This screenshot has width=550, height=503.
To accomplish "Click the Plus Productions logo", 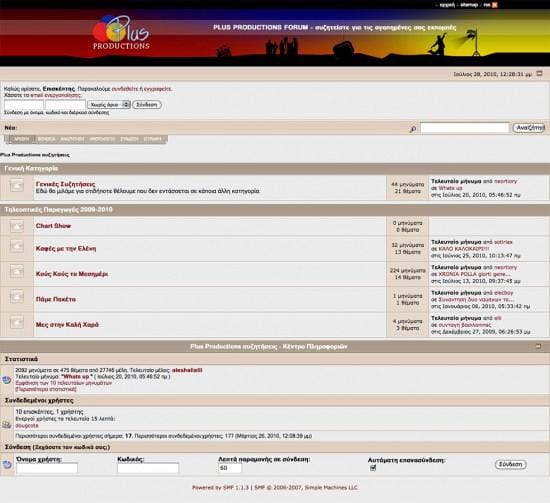I will click(121, 33).
